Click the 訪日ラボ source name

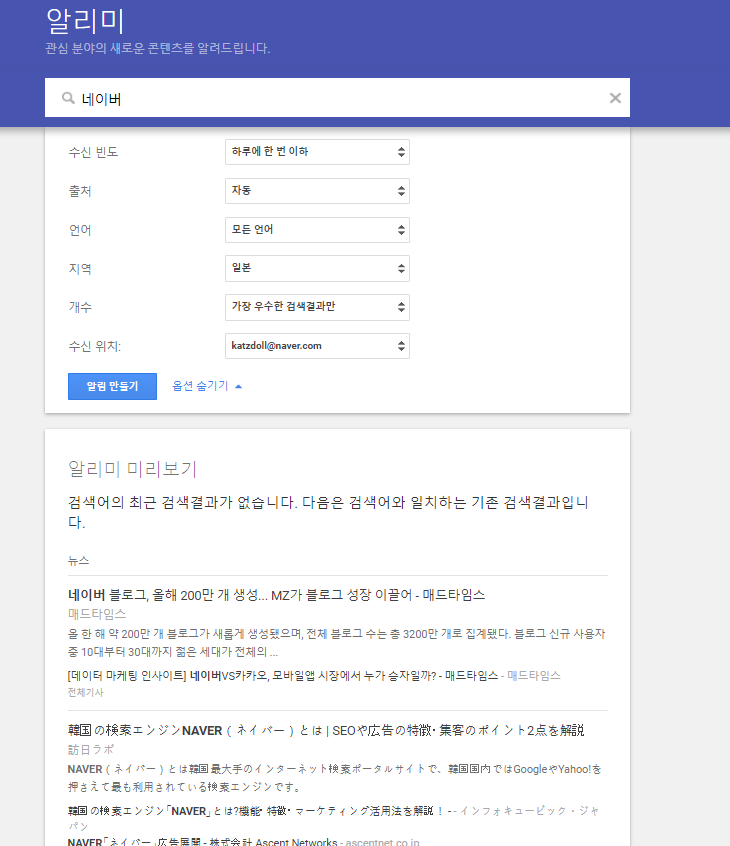pos(91,749)
